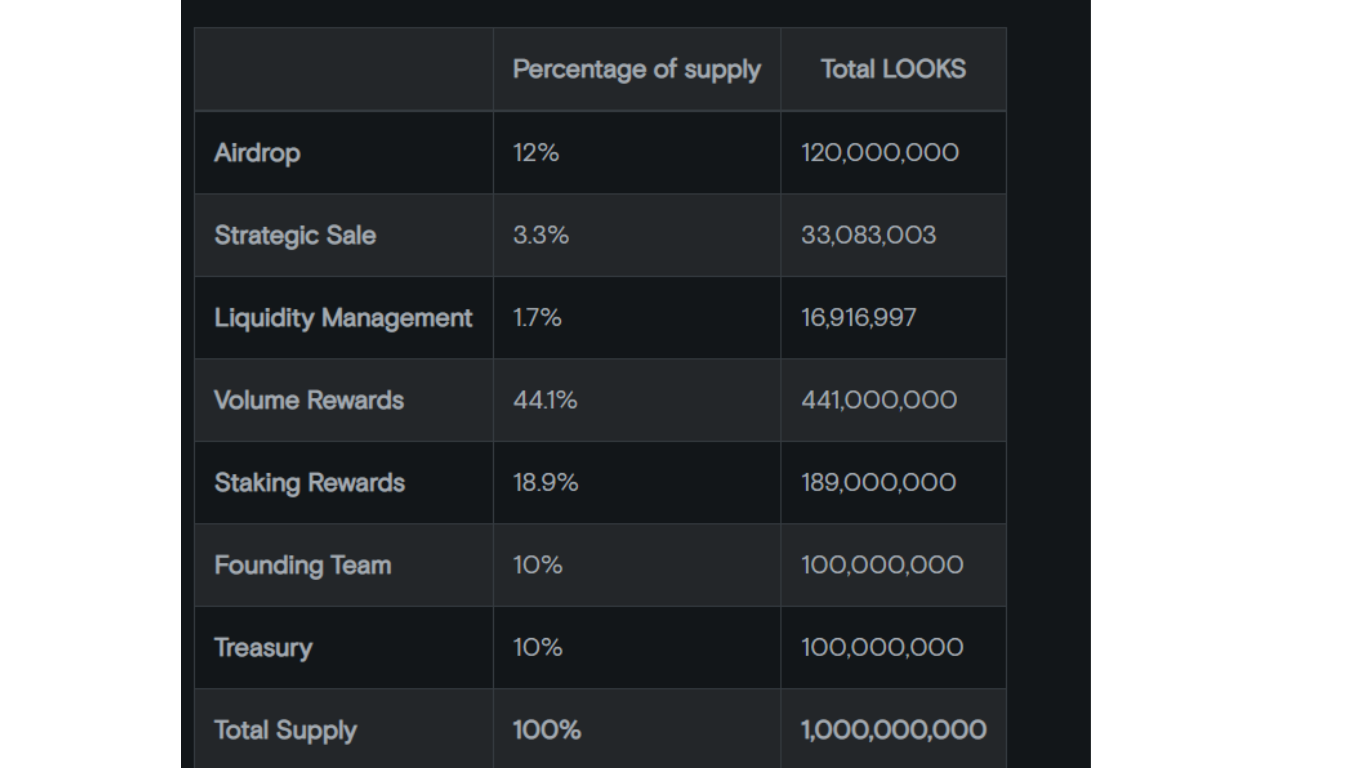Click the Founding Team row label
The width and height of the screenshot is (1366, 768).
[x=302, y=565]
